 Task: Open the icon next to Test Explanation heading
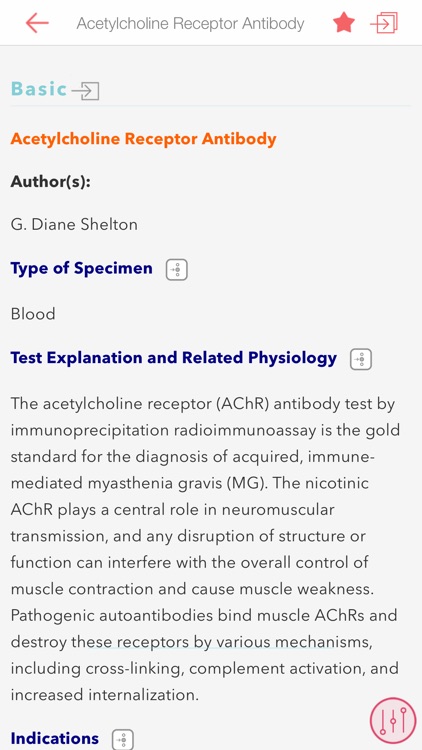pos(361,359)
